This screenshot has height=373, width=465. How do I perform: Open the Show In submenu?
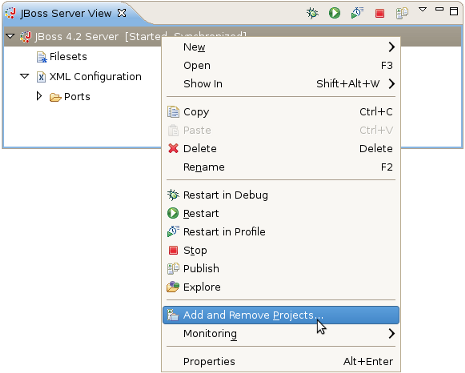click(x=281, y=84)
